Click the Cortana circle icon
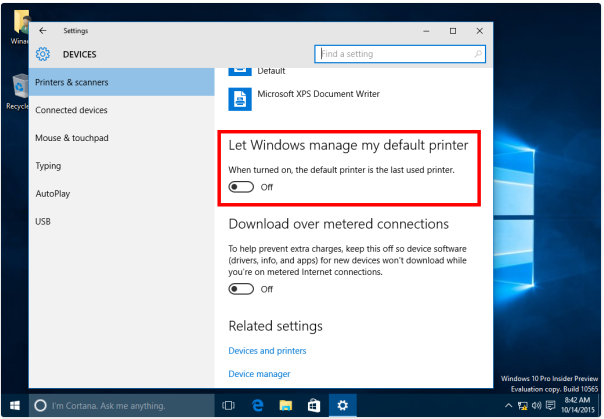Viewport: 604px width, 419px height. [40, 406]
